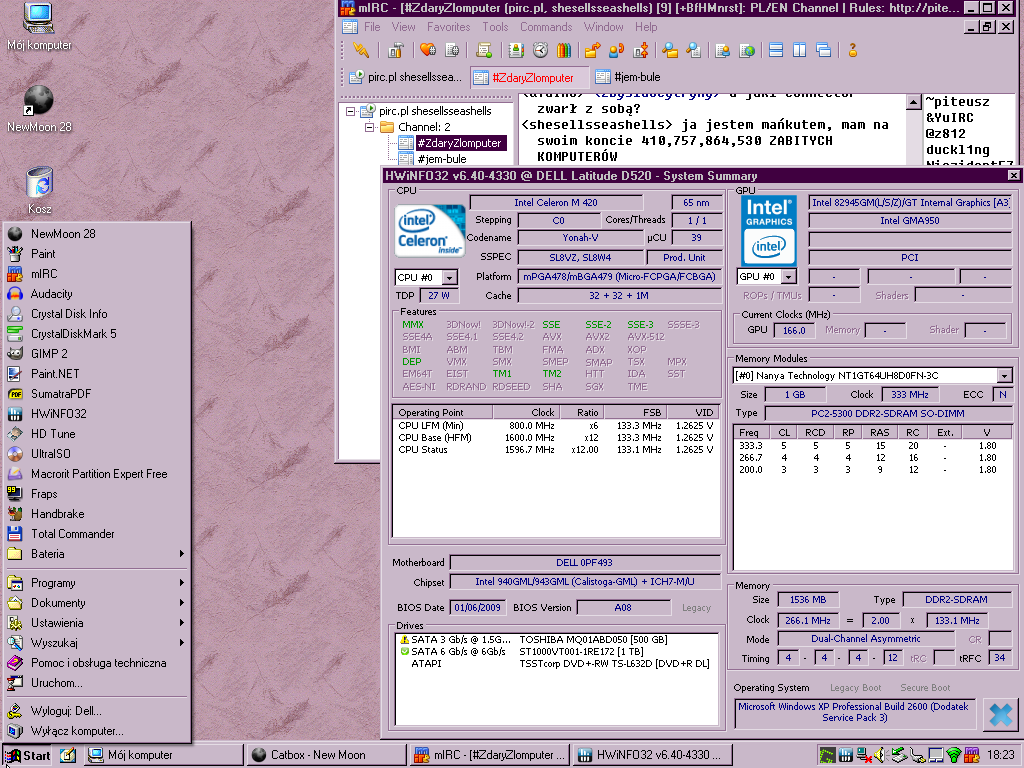This screenshot has width=1024, height=768.
Task: Expand Wyszukaj in the Start menu
Action: pyautogui.click(x=97, y=643)
